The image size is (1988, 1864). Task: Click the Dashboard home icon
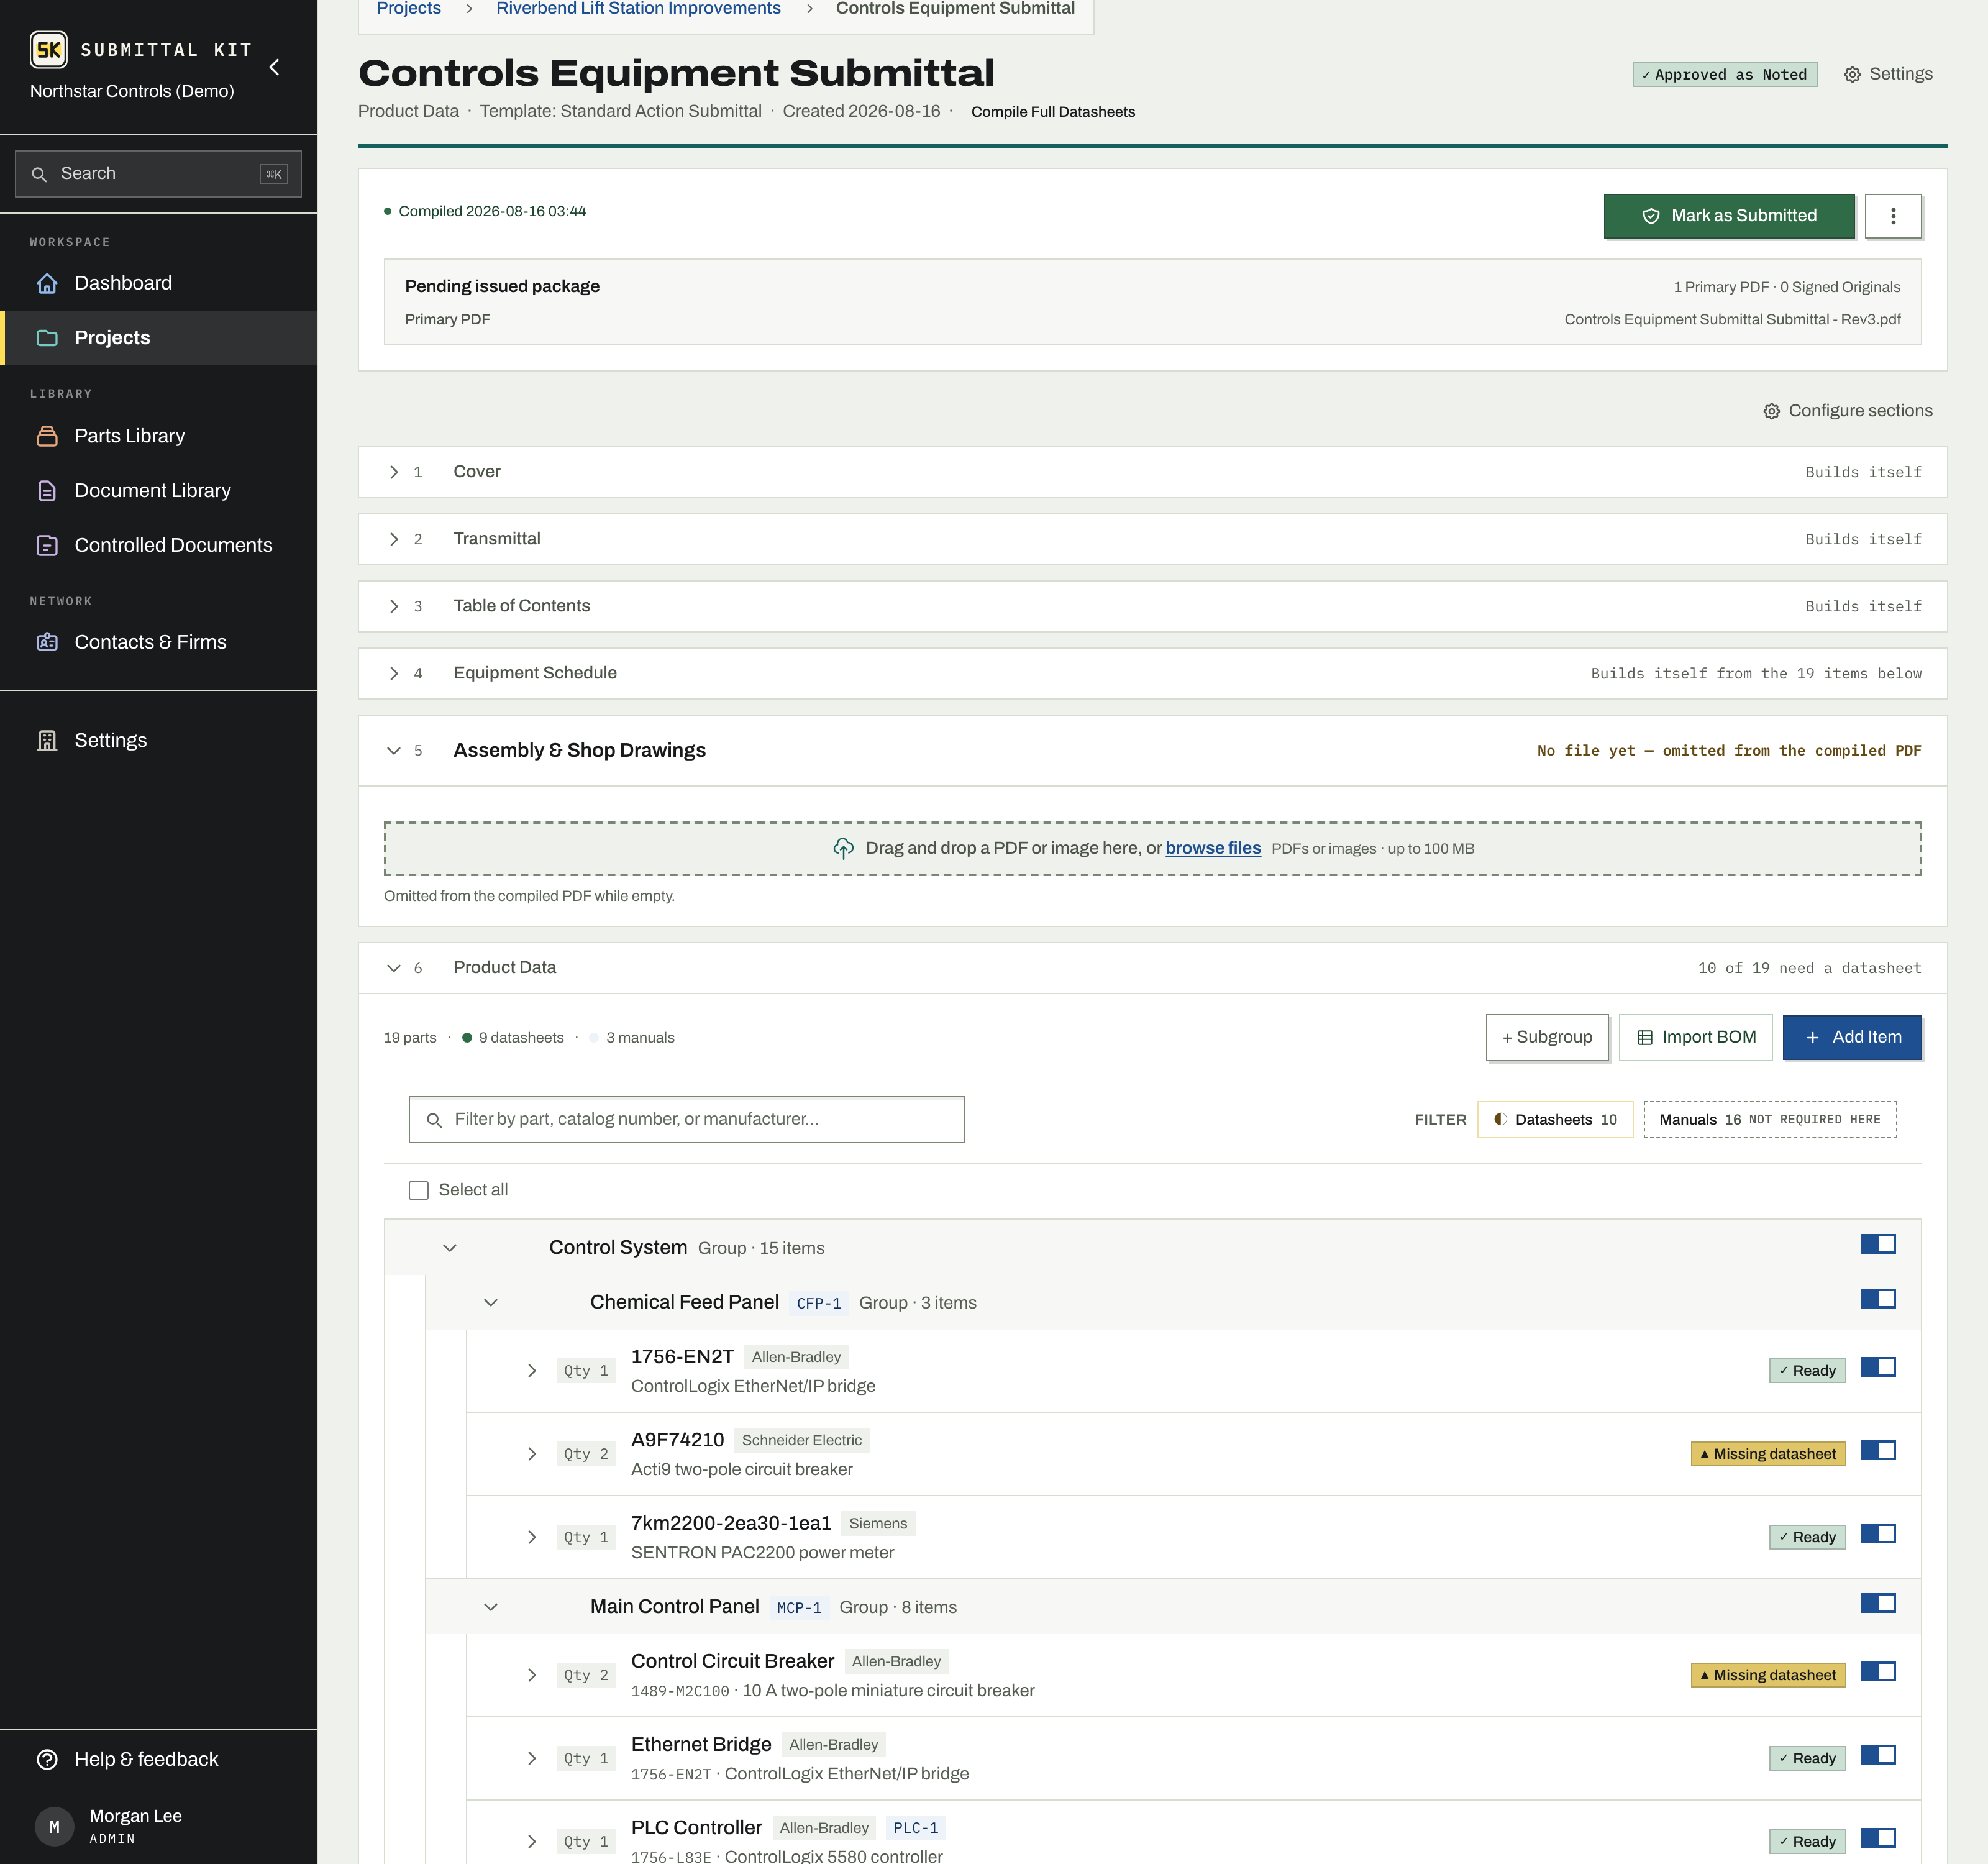[47, 283]
